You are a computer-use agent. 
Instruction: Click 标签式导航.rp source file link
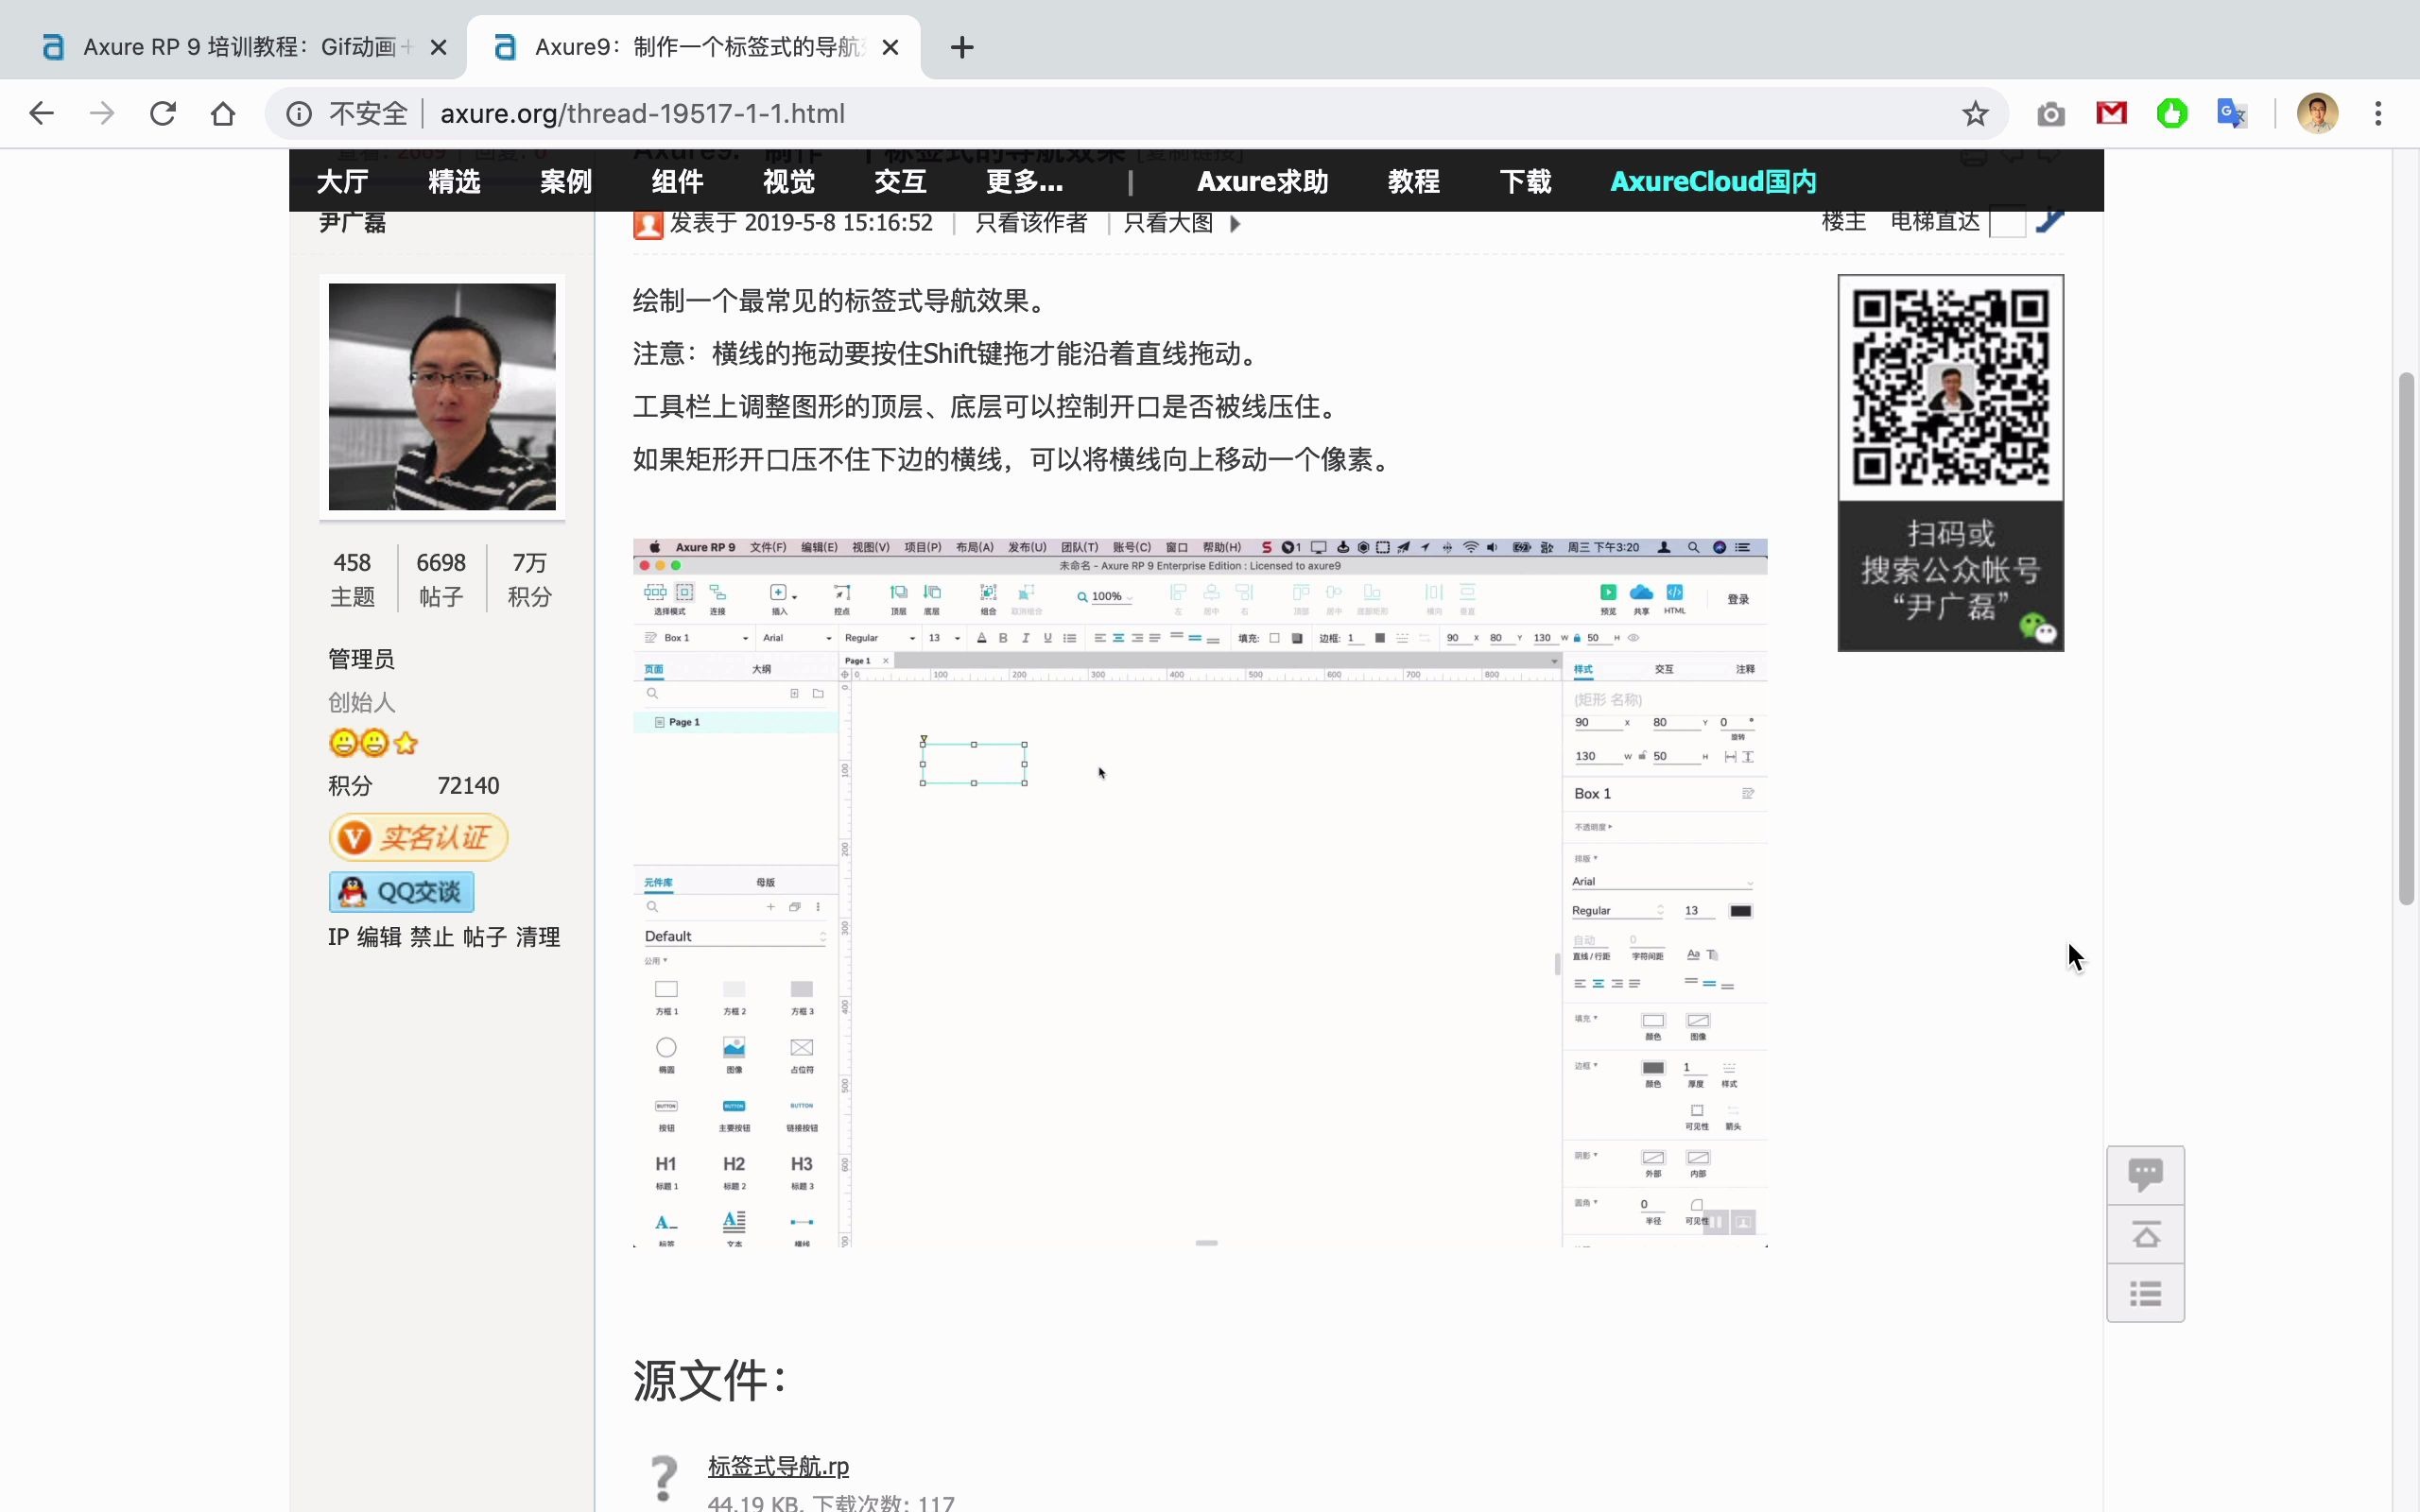777,1465
